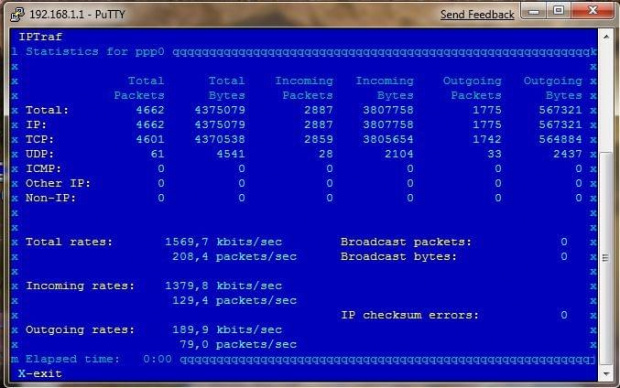The image size is (620, 388).
Task: Click the scrollbar down arrow
Action: [606, 374]
